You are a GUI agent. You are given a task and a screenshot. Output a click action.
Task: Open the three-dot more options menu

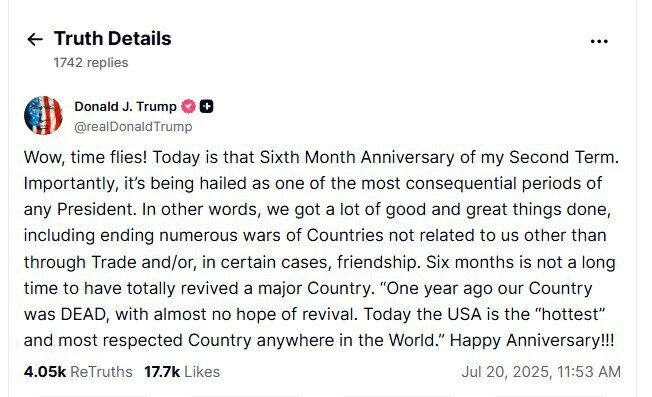click(599, 41)
